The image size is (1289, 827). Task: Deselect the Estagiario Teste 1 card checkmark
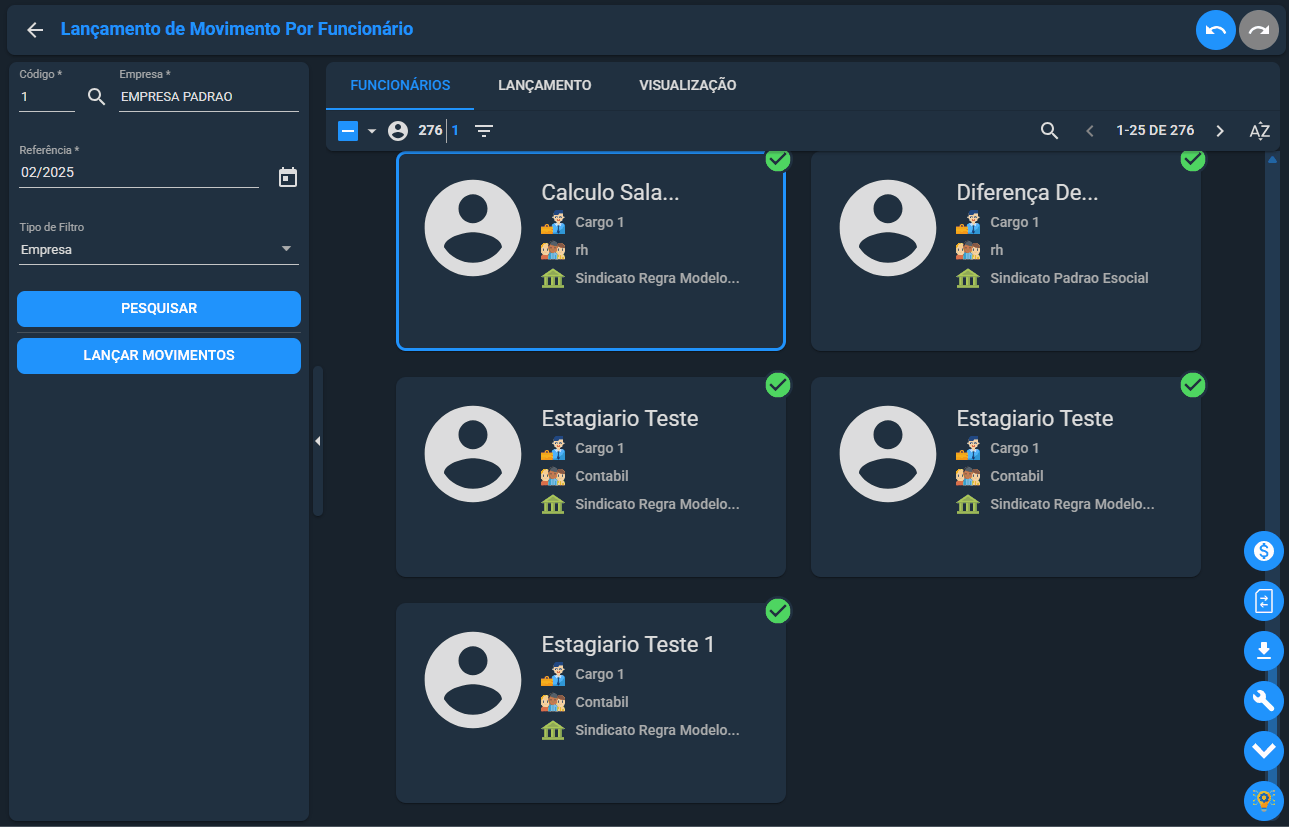click(778, 611)
